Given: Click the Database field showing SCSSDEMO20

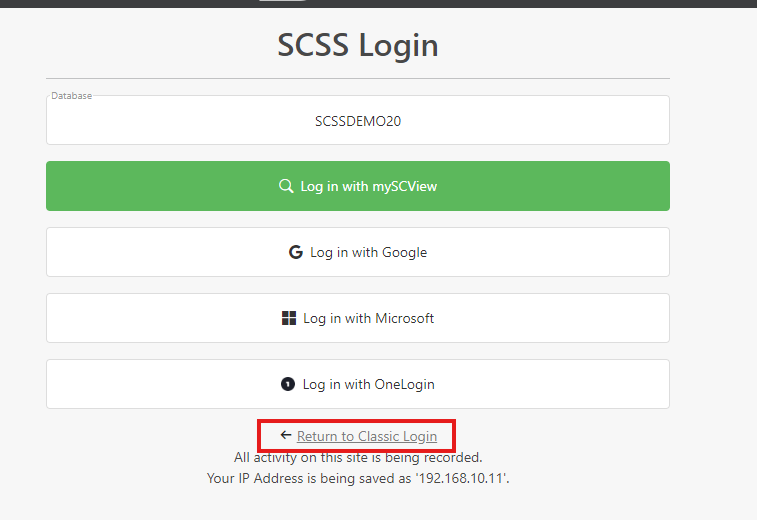Looking at the screenshot, I should click(358, 120).
